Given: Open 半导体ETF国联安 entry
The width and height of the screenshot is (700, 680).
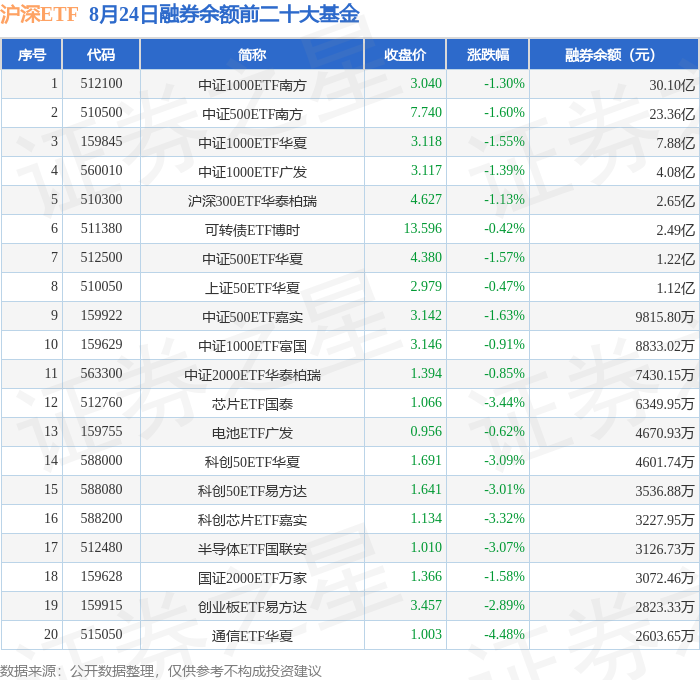Looking at the screenshot, I should coord(252,549).
